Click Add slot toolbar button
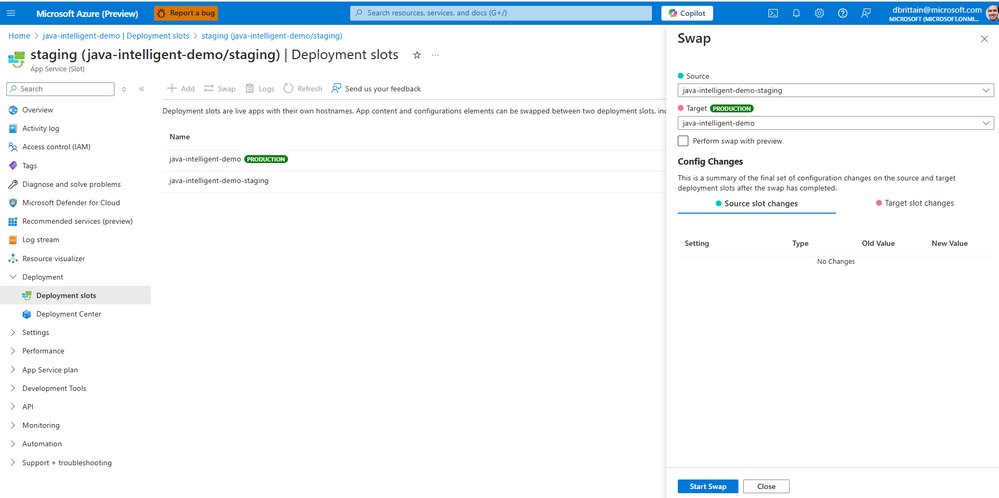999x498 pixels. [x=181, y=89]
